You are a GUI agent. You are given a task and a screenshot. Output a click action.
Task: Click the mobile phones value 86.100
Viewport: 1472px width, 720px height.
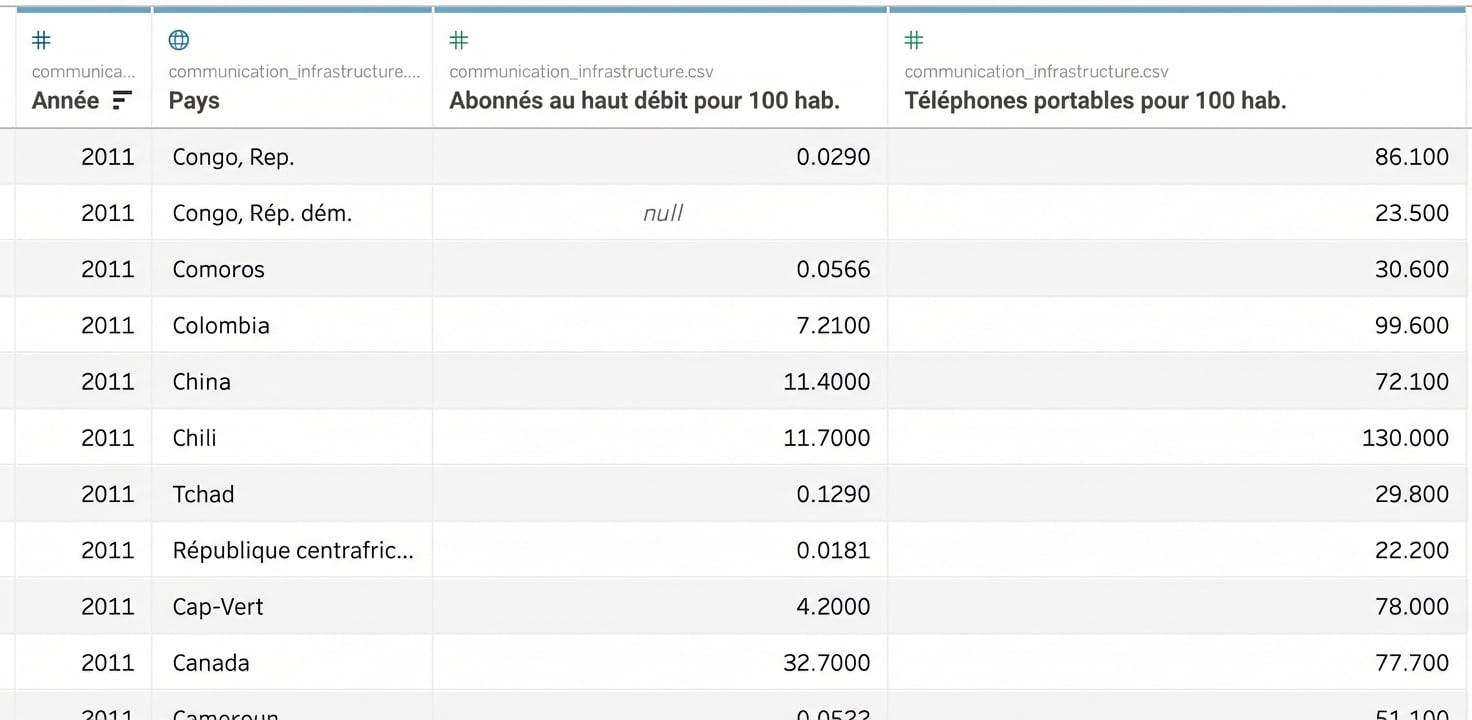pyautogui.click(x=1412, y=157)
